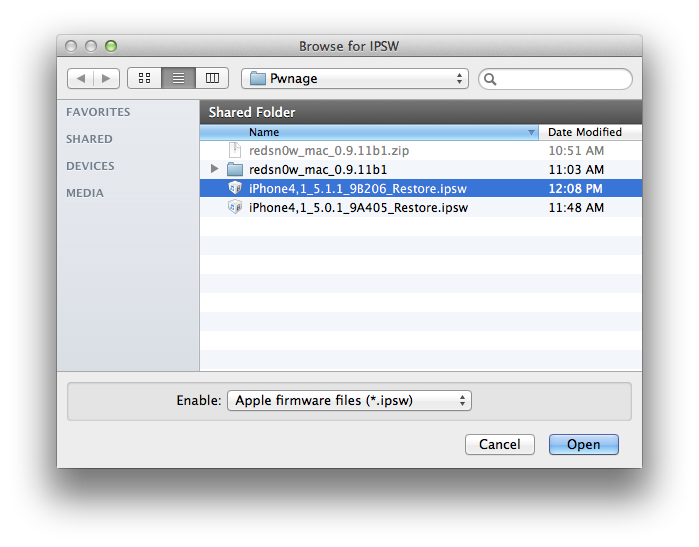Click the 11:48 AM date cell
Screen dimensions: 699x547
coord(576,208)
